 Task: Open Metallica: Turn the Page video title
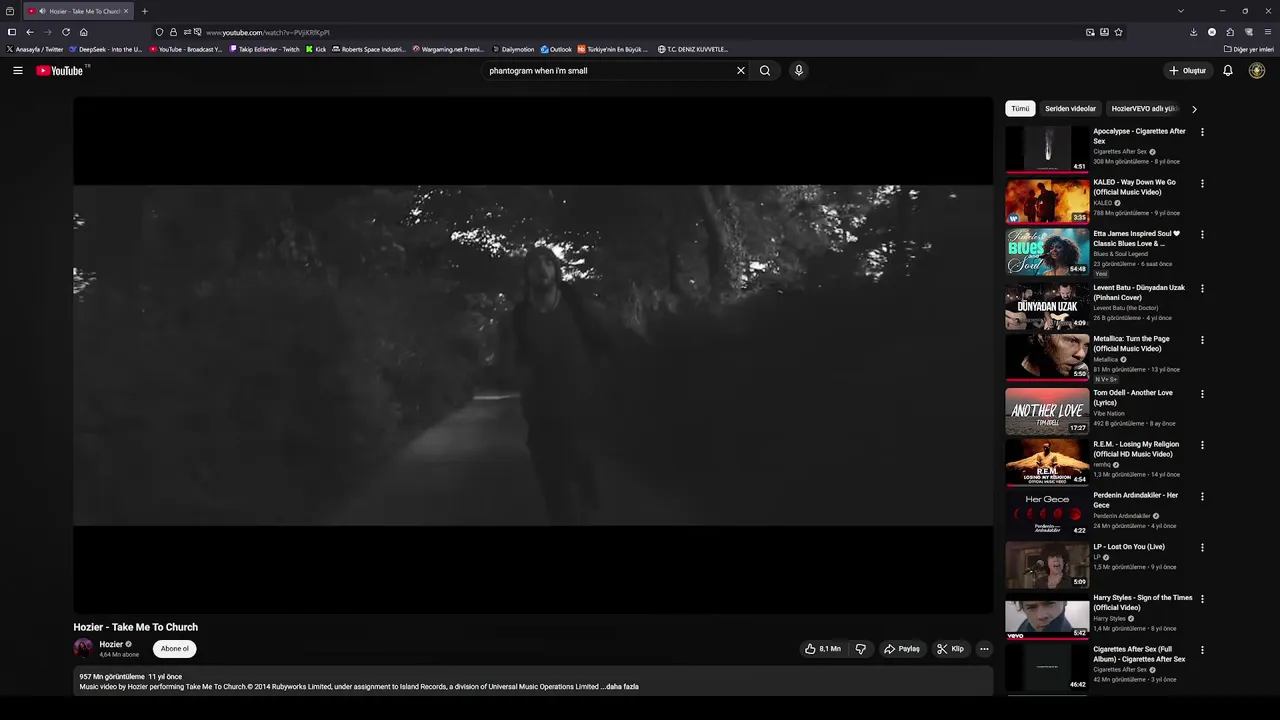click(1131, 344)
